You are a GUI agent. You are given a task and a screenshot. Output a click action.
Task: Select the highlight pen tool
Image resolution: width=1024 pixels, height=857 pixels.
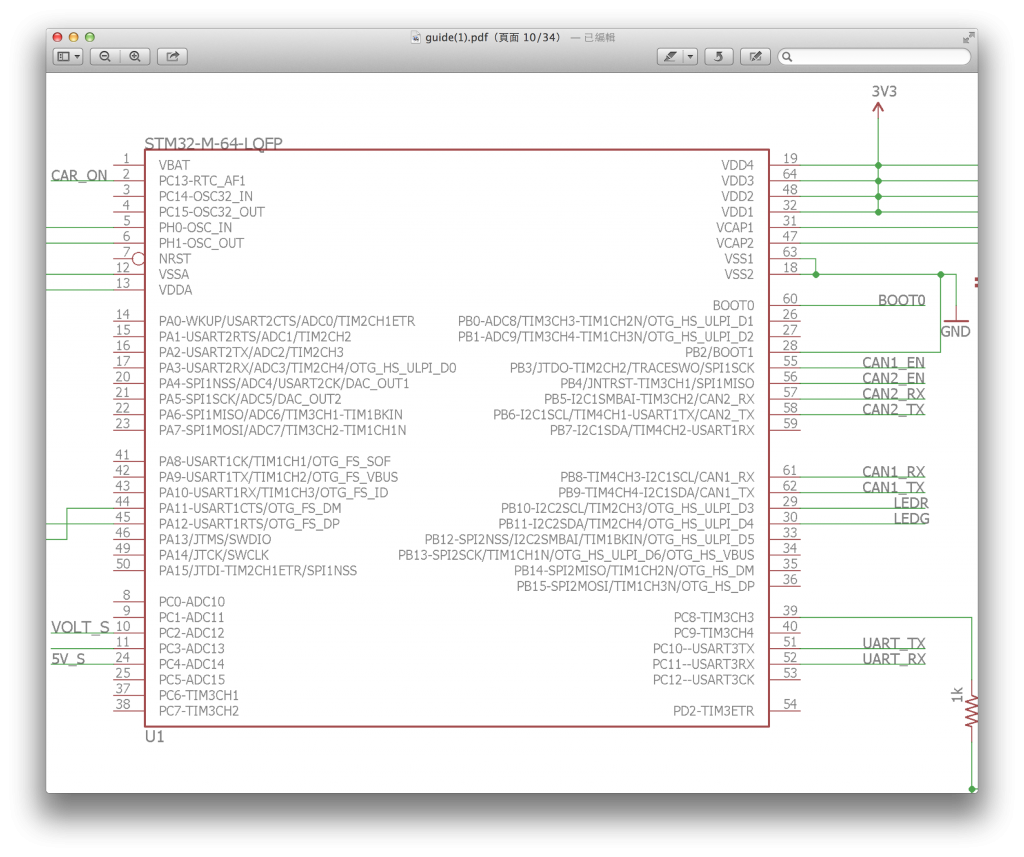[670, 57]
